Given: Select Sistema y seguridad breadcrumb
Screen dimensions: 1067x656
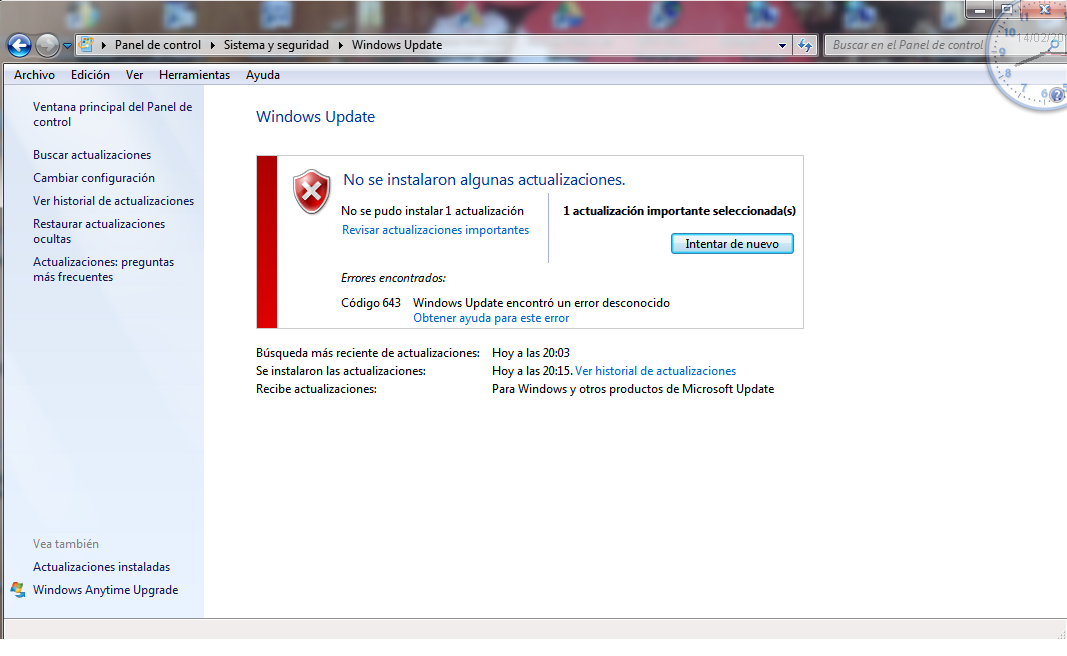Looking at the screenshot, I should click(276, 45).
